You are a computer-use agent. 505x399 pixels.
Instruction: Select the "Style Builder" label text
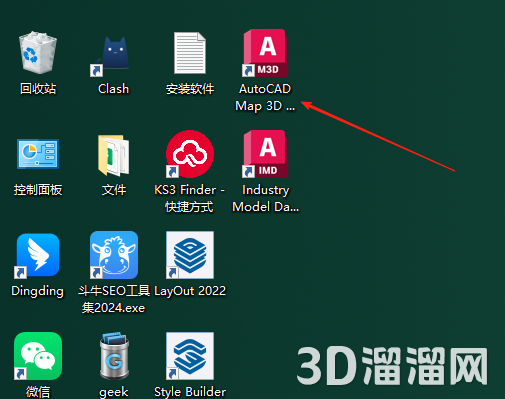190,392
